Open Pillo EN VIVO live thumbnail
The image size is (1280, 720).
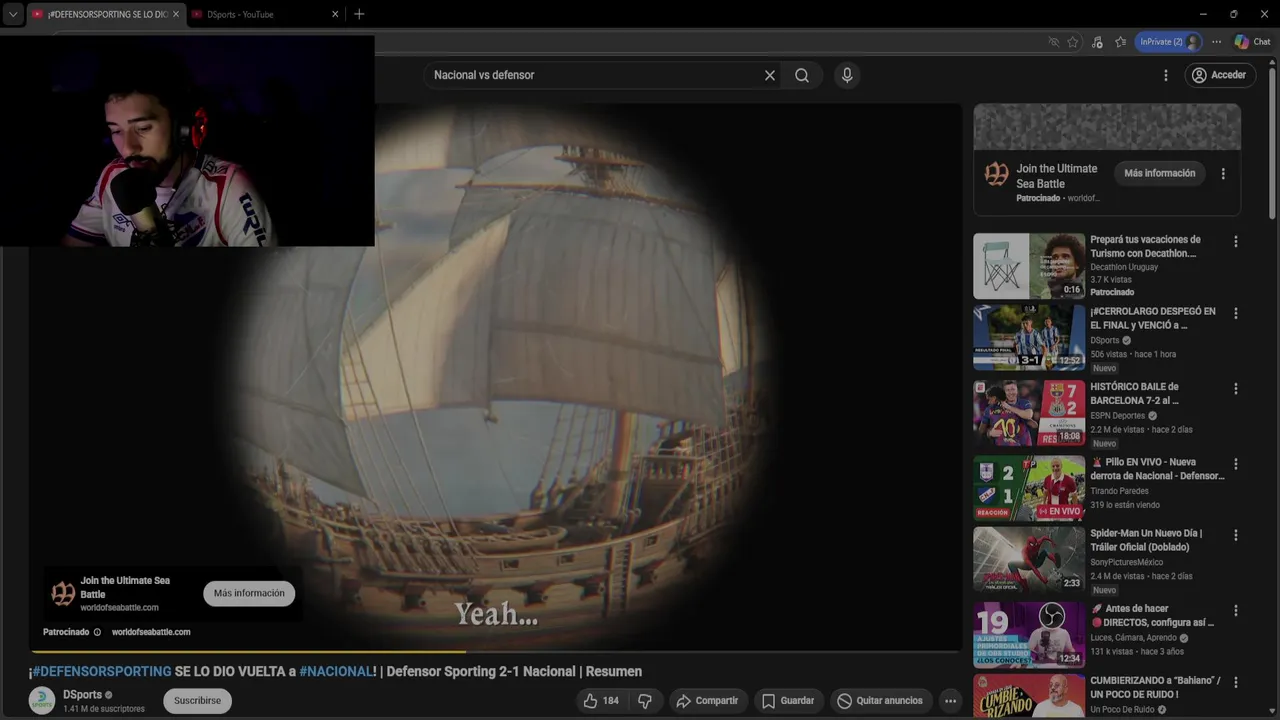(1029, 488)
